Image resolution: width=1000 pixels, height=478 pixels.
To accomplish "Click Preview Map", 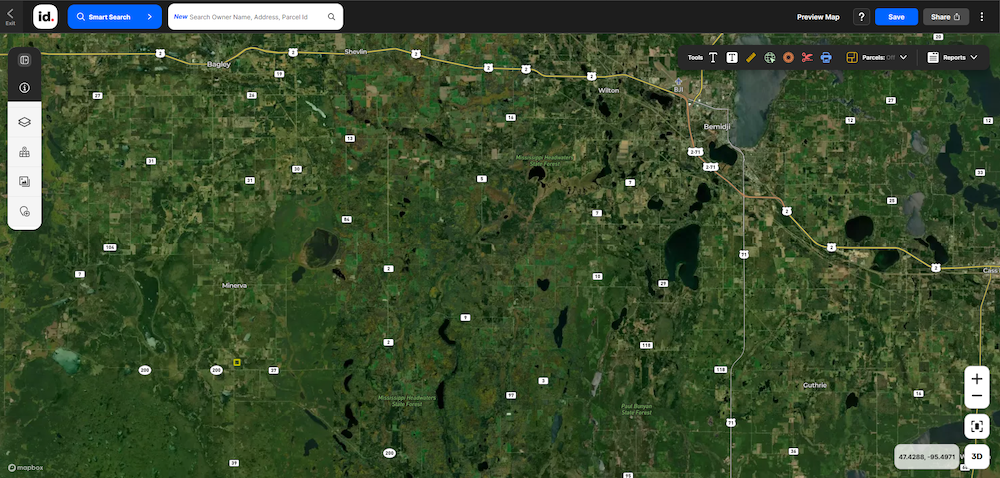I will point(817,17).
